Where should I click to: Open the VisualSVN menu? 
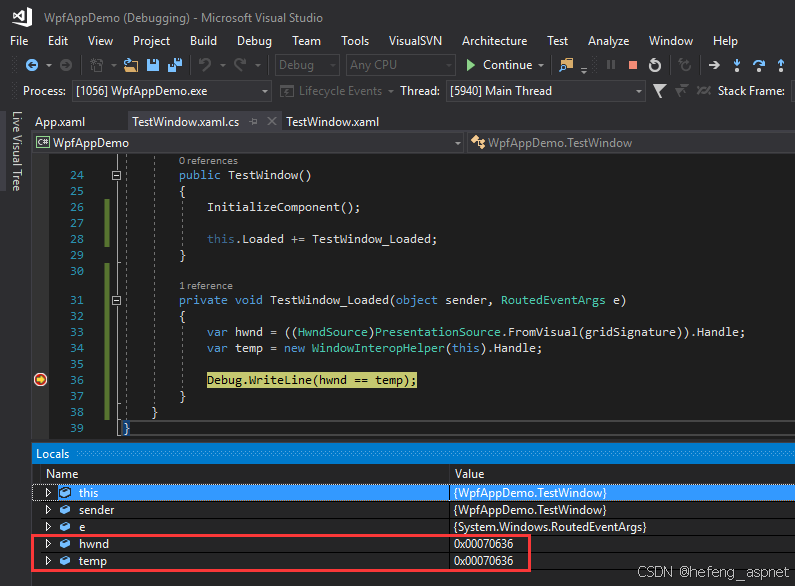pyautogui.click(x=415, y=41)
